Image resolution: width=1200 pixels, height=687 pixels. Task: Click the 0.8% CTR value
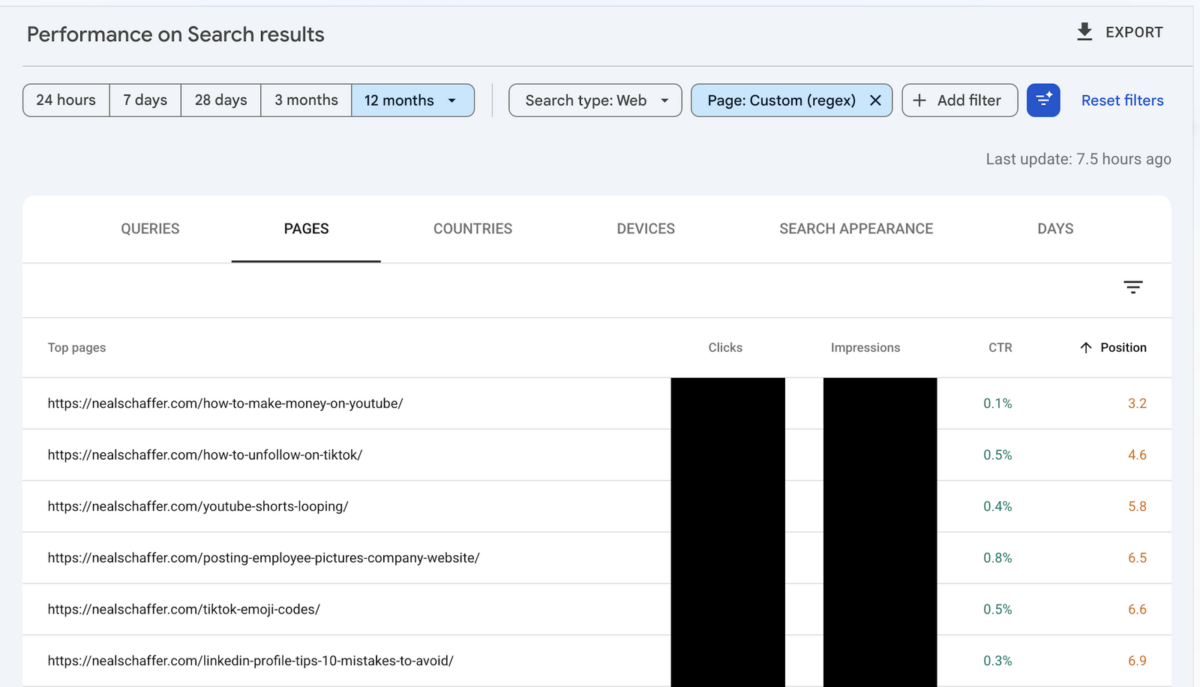[998, 558]
